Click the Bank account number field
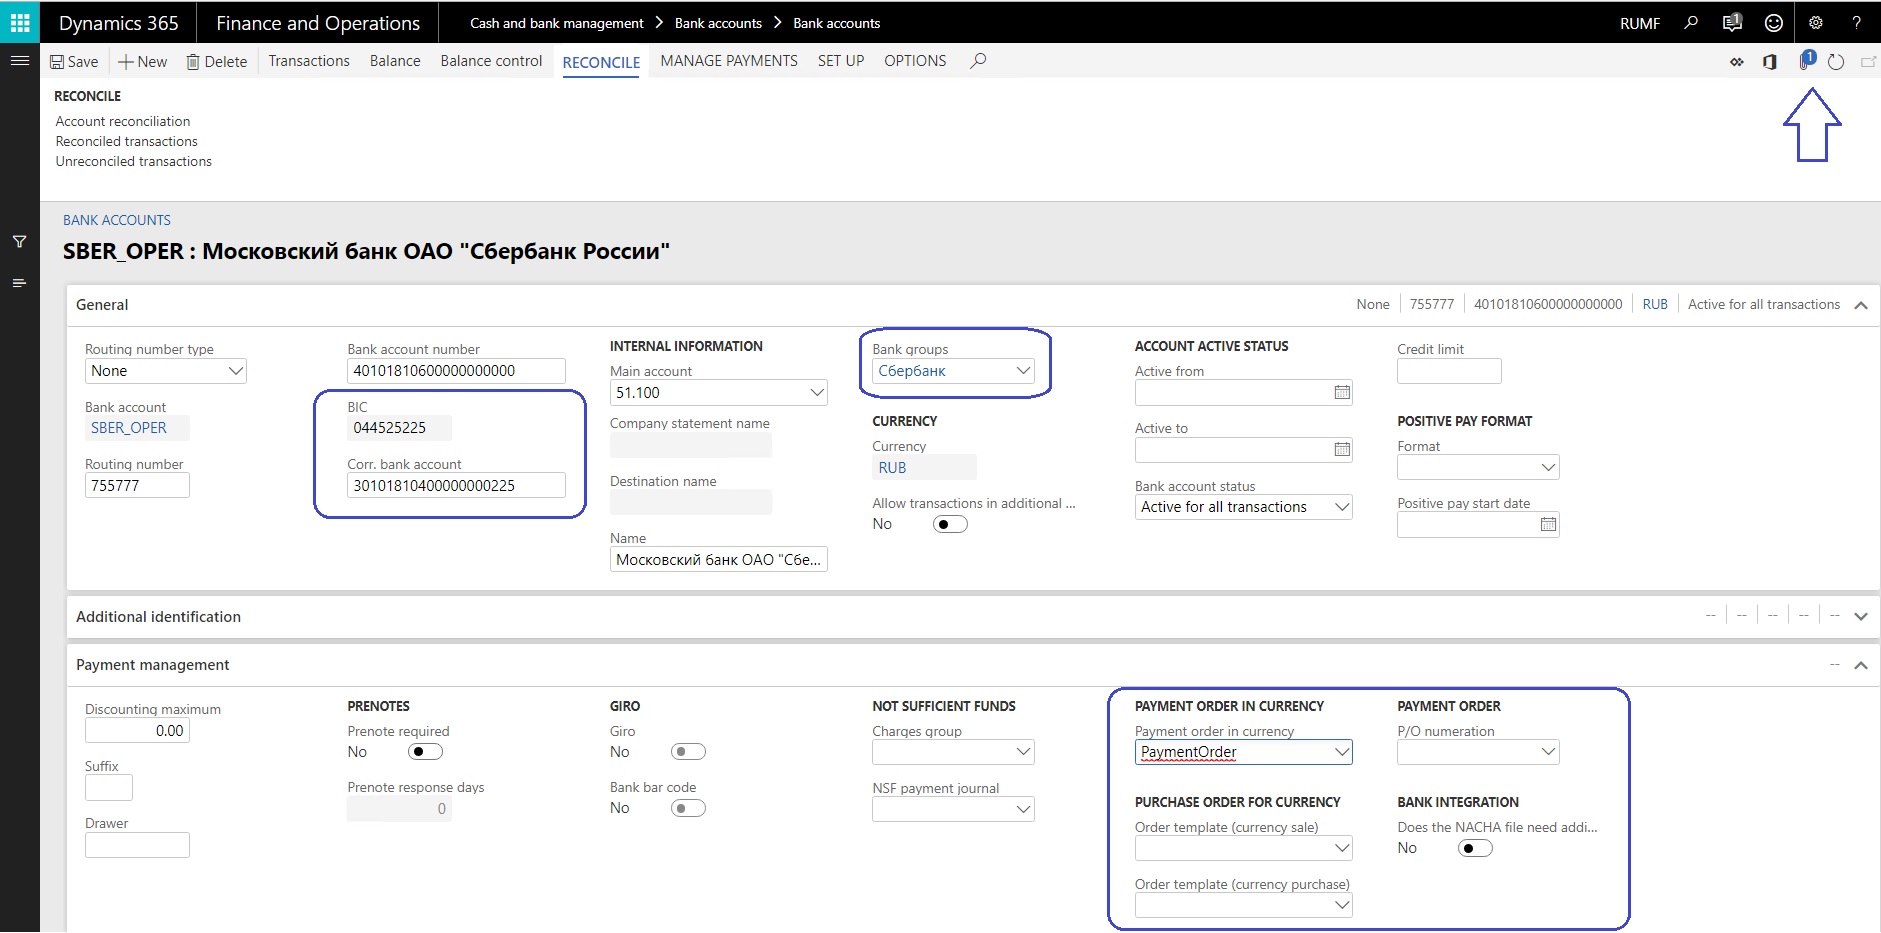The image size is (1881, 933). [x=456, y=371]
